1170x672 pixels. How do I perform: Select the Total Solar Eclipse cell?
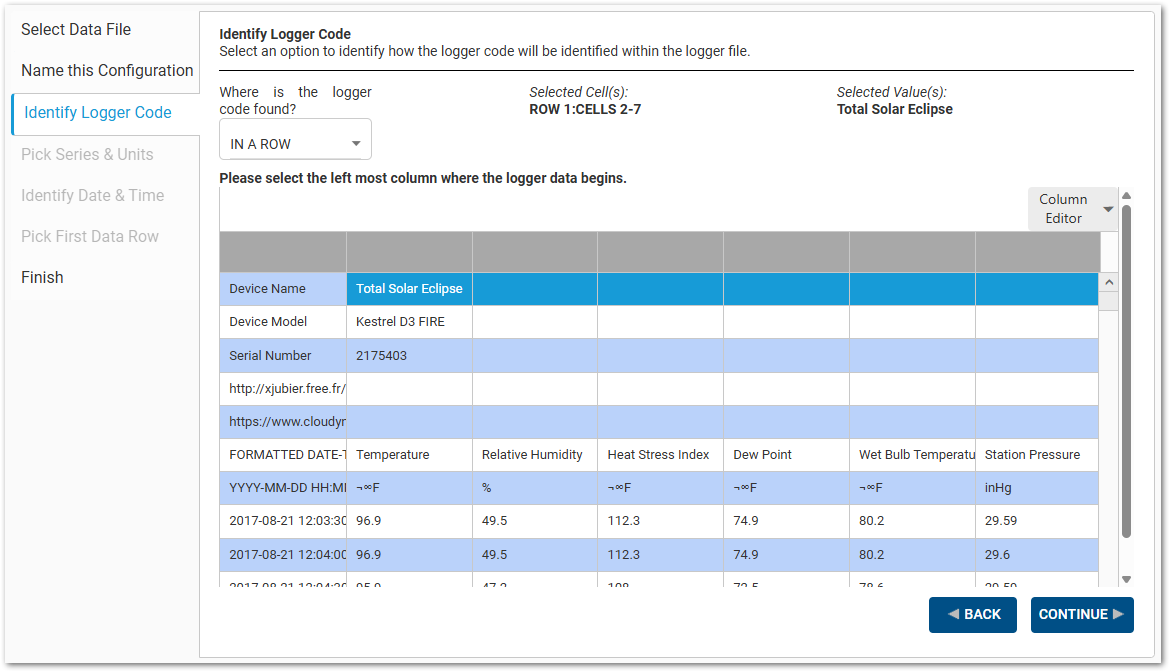[x=408, y=288]
